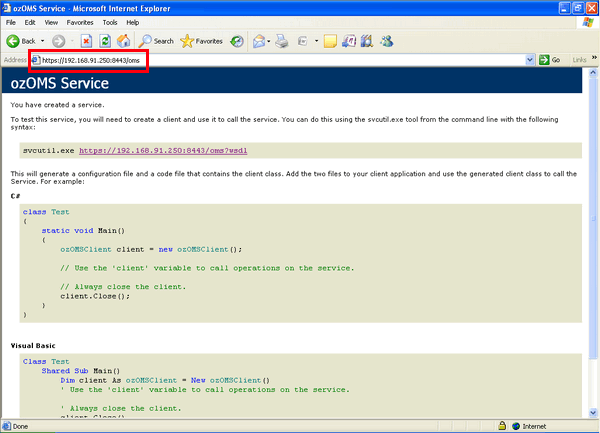The height and width of the screenshot is (433, 600).
Task: Click the page icon beside the URL
Action: (x=36, y=60)
